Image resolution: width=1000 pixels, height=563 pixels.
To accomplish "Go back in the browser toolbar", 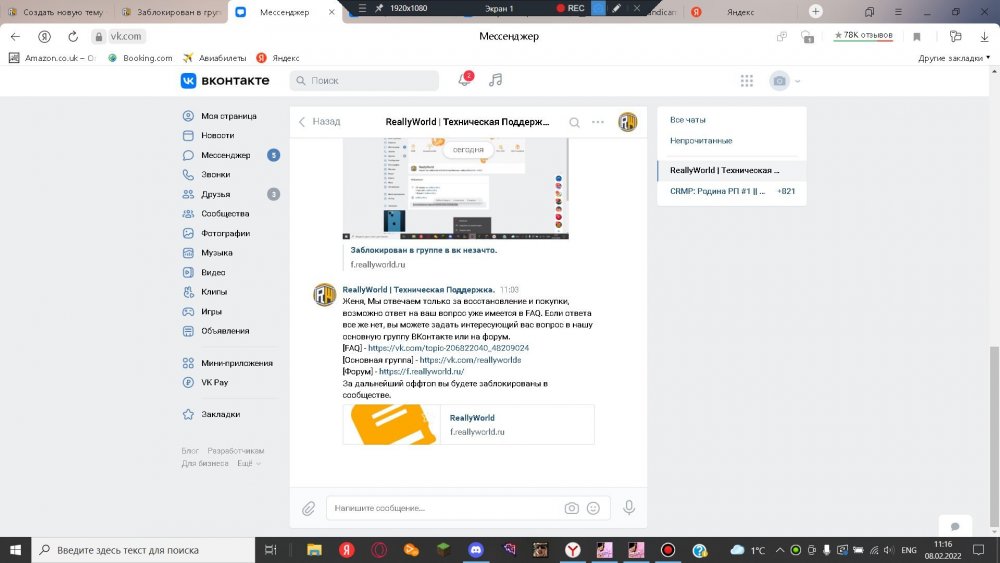I will tap(15, 36).
